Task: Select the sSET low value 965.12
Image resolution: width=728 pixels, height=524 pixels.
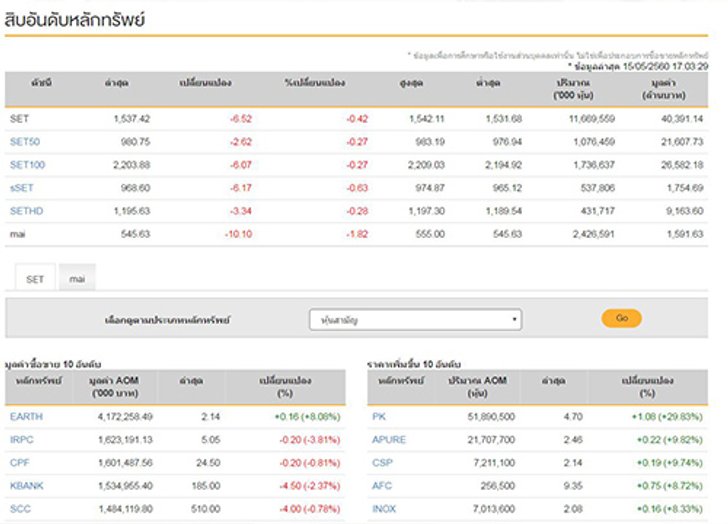Action: 507,188
